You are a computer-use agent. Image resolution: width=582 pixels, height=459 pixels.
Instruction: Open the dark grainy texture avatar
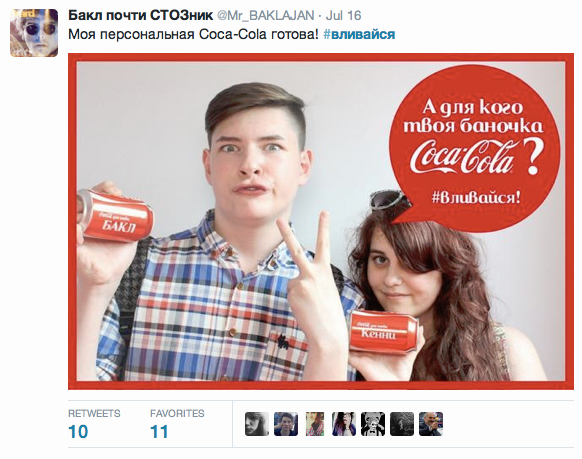[402, 424]
